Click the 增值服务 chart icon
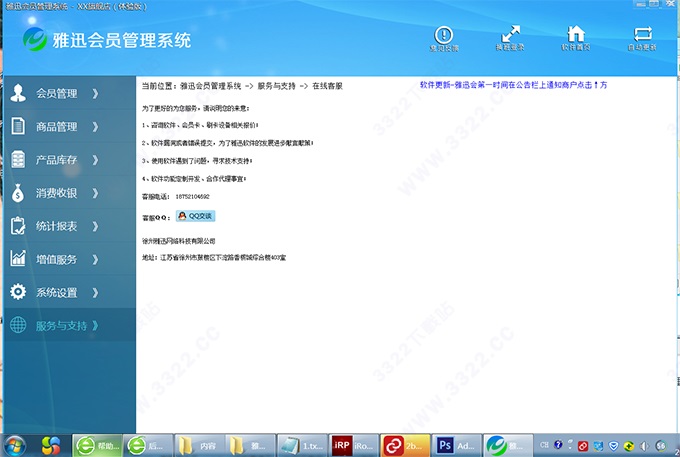 coord(18,259)
